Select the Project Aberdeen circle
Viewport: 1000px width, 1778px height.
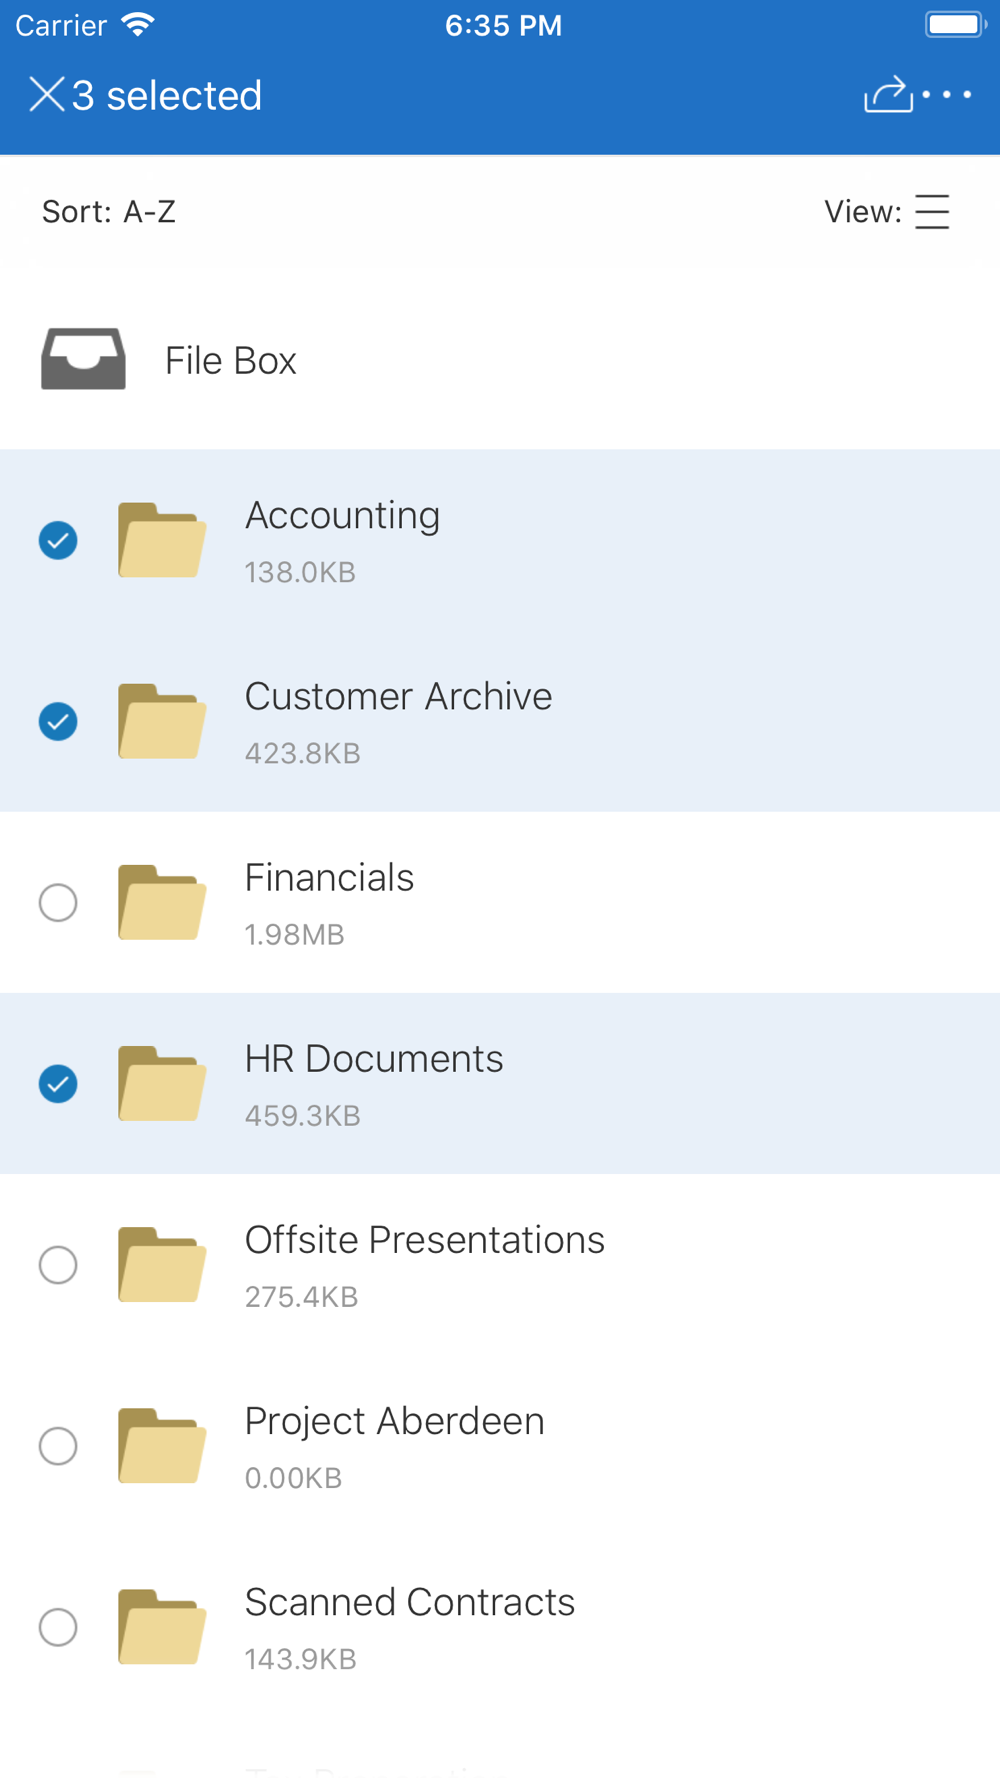(58, 1445)
